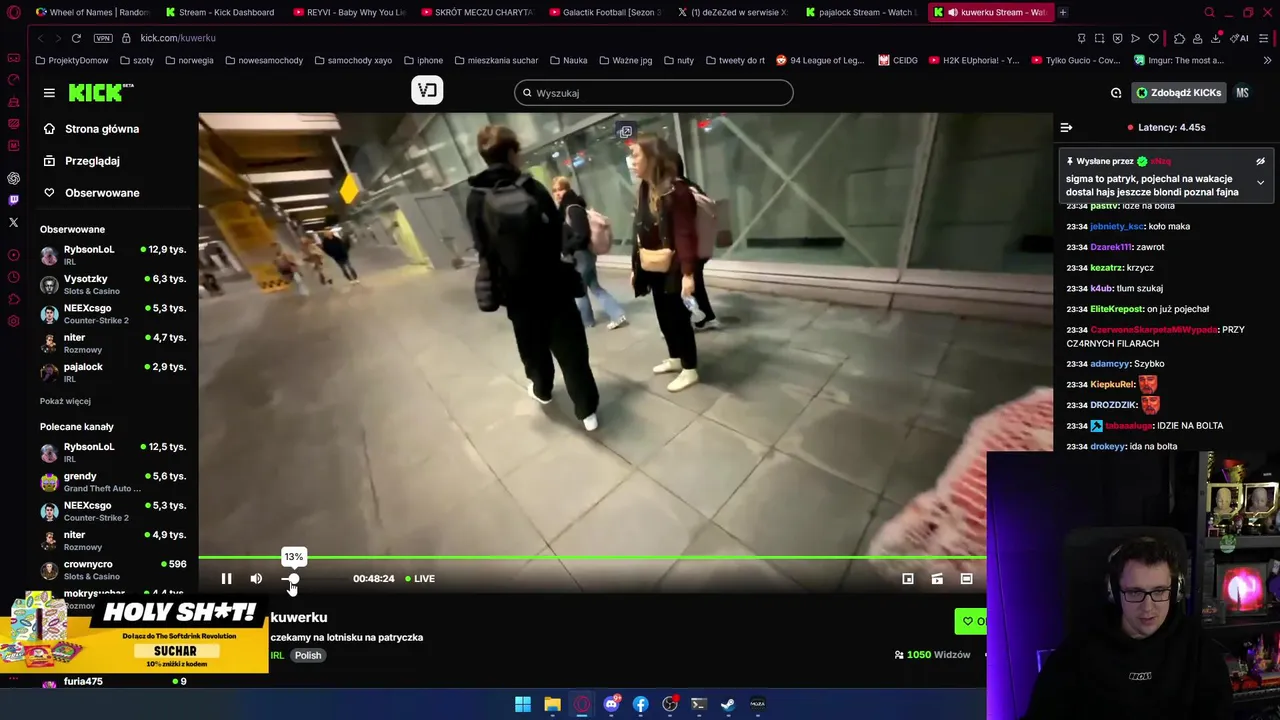This screenshot has width=1280, height=720.
Task: Mute the stream via speaker icon
Action: [256, 579]
